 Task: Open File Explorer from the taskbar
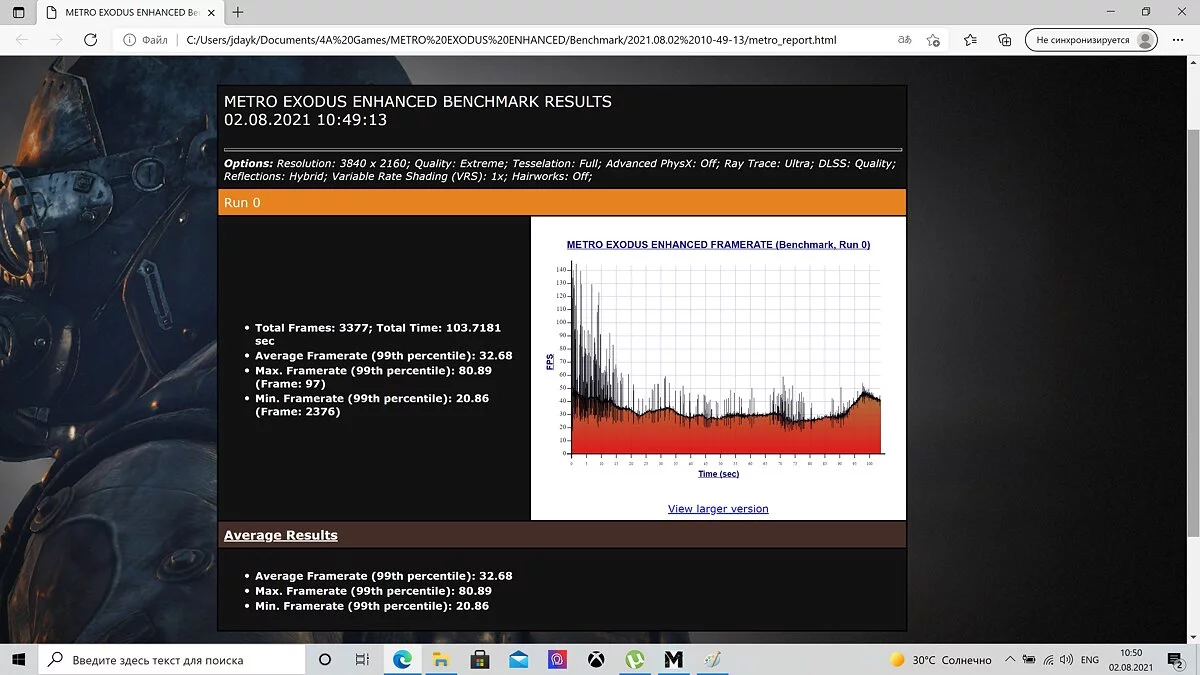[x=440, y=660]
